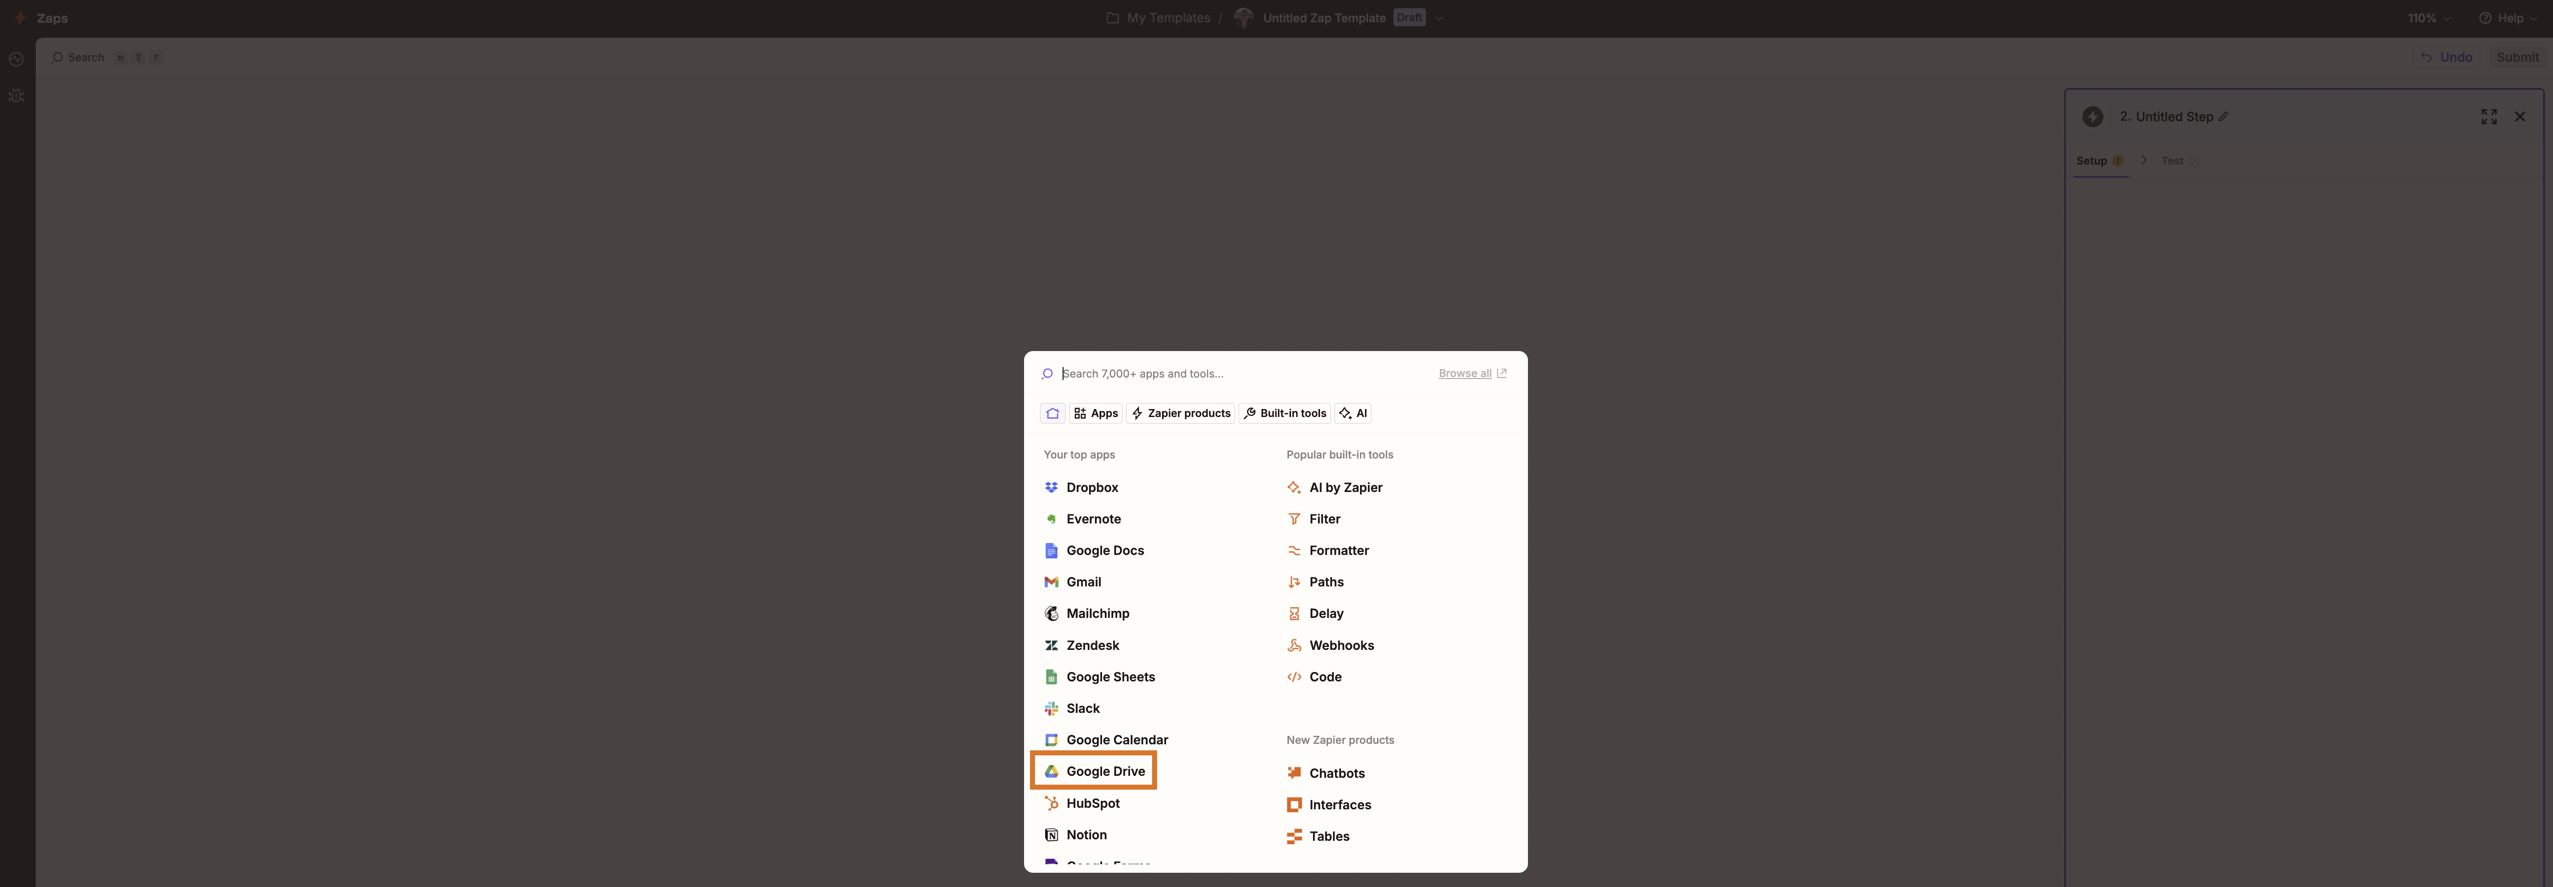Click the editor Search box
Image resolution: width=2553 pixels, height=887 pixels.
[x=107, y=57]
